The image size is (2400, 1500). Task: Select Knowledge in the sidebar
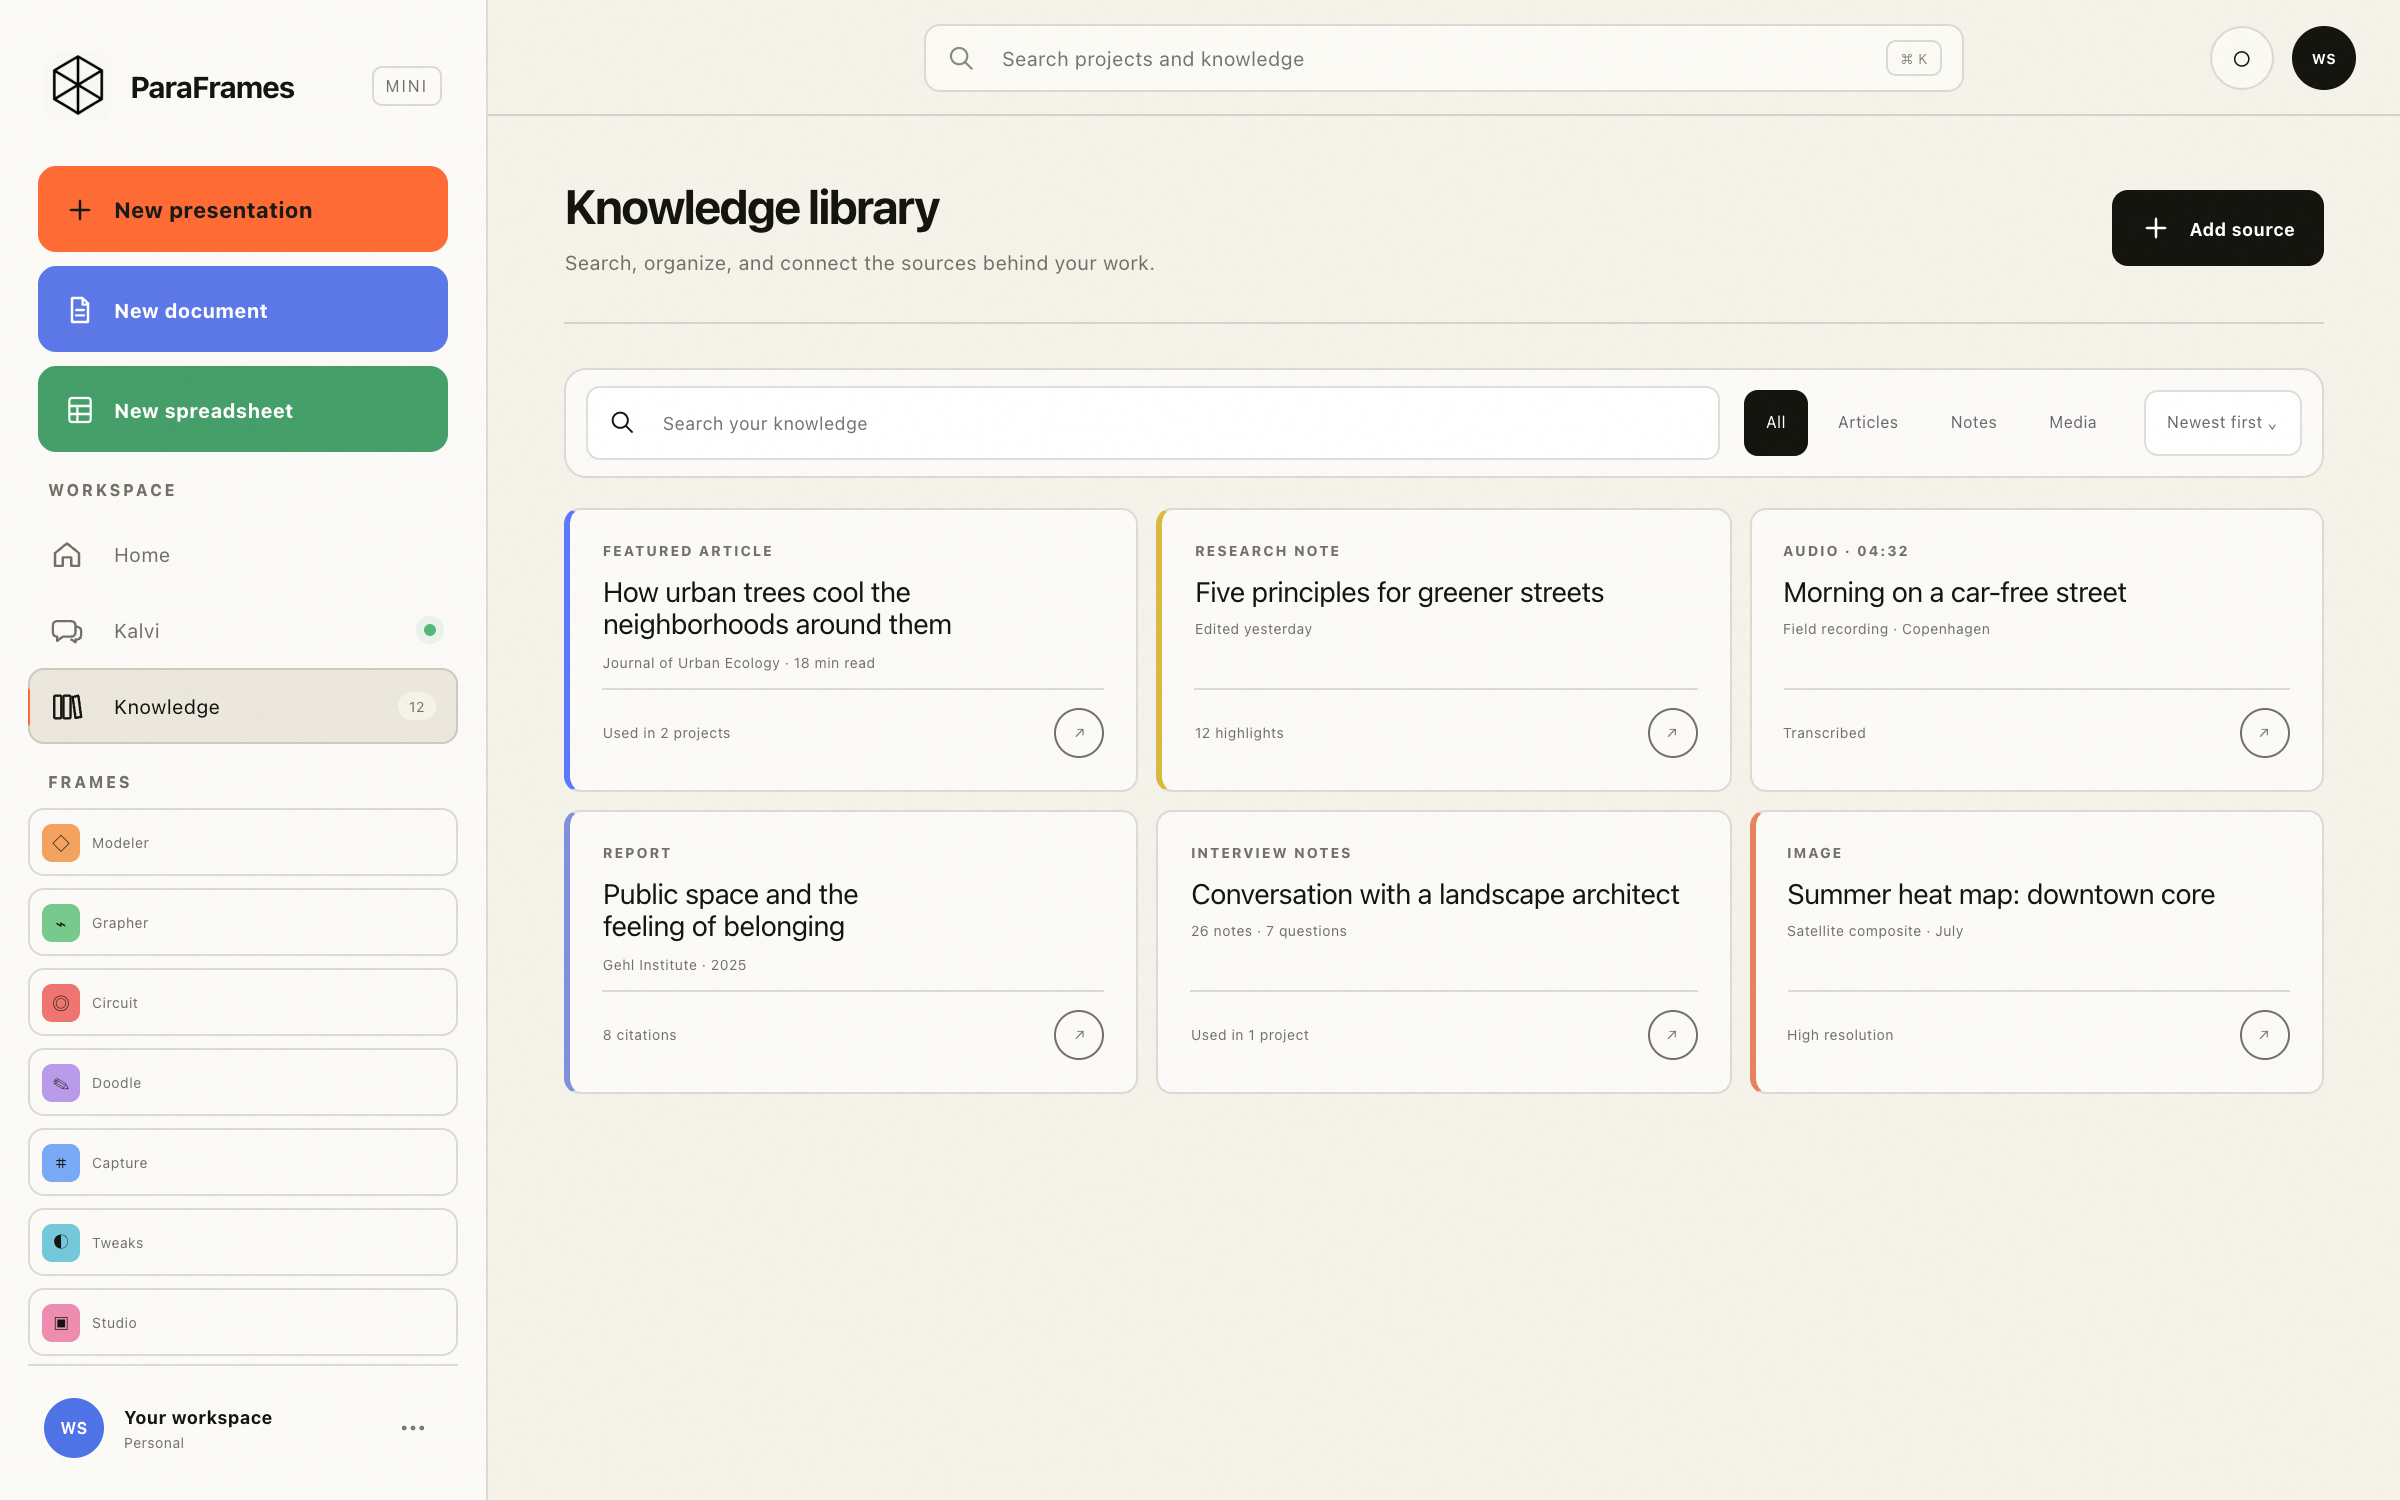[x=243, y=706]
